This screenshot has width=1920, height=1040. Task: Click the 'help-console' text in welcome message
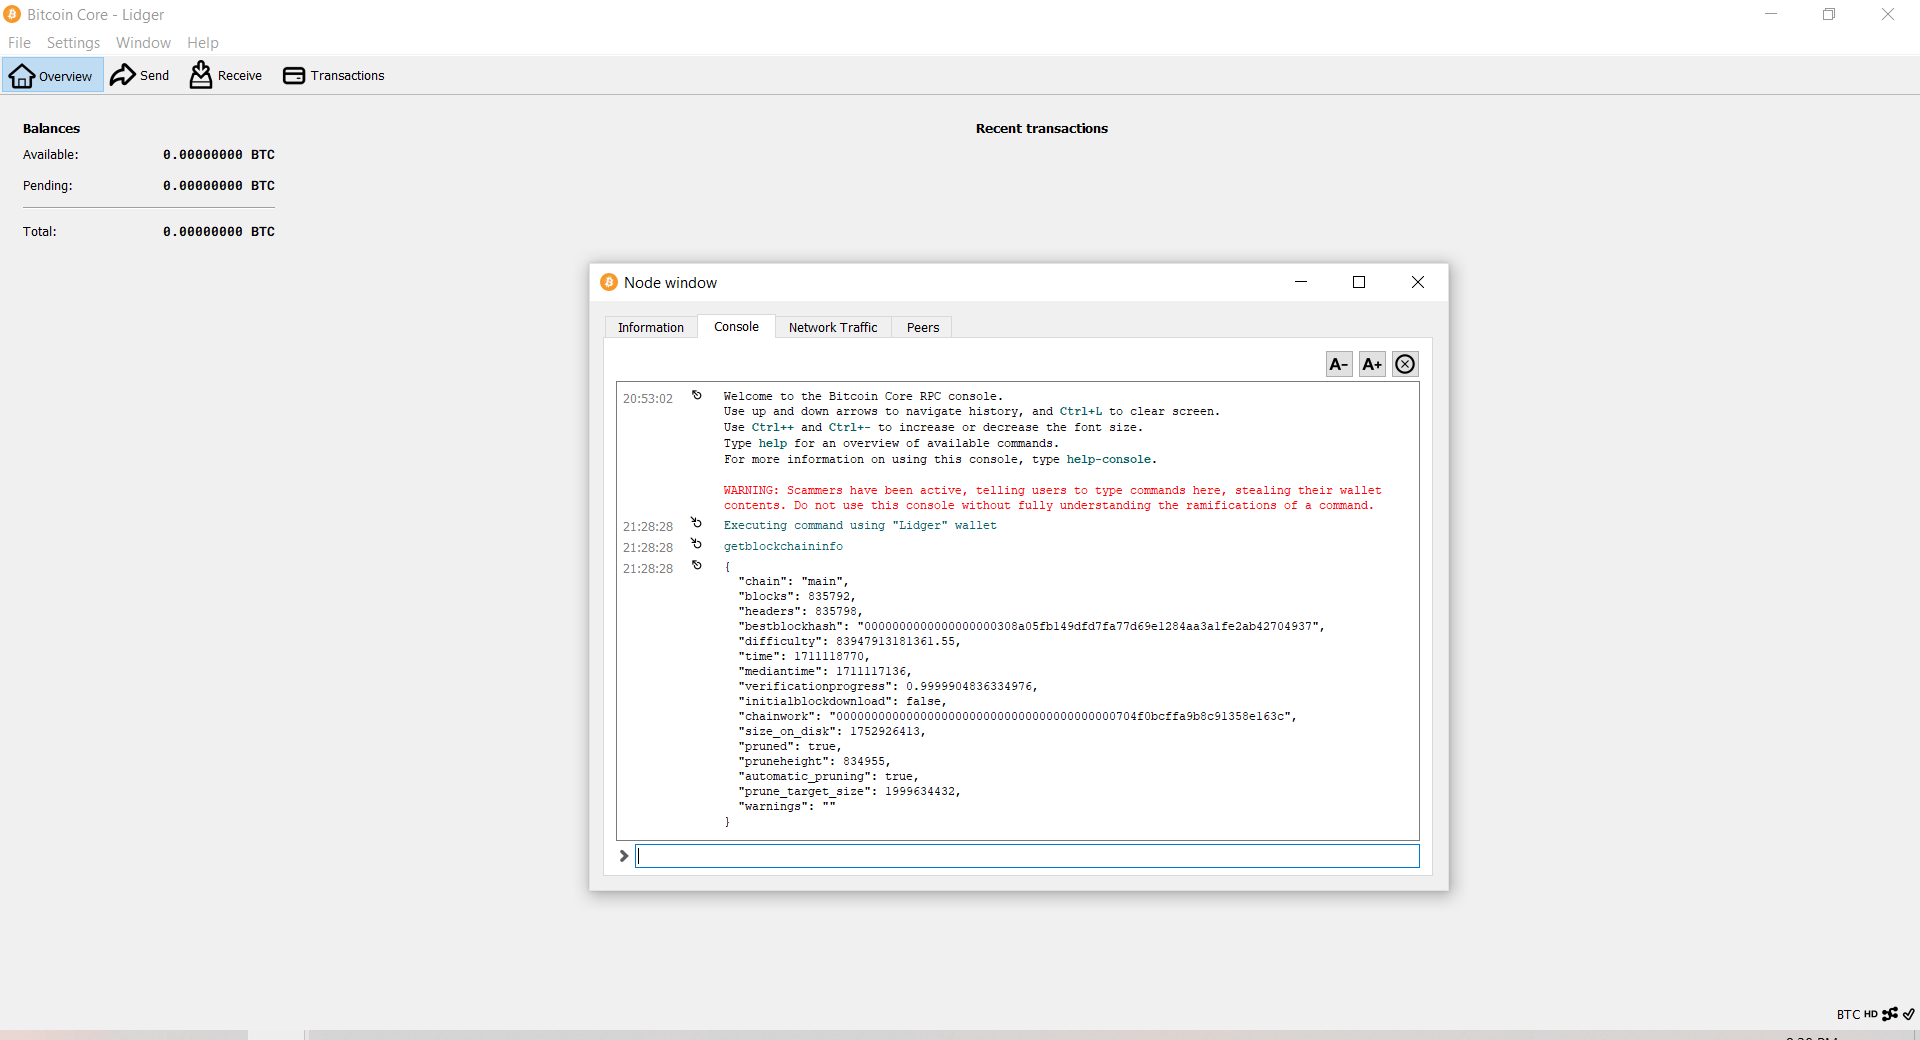click(1108, 460)
